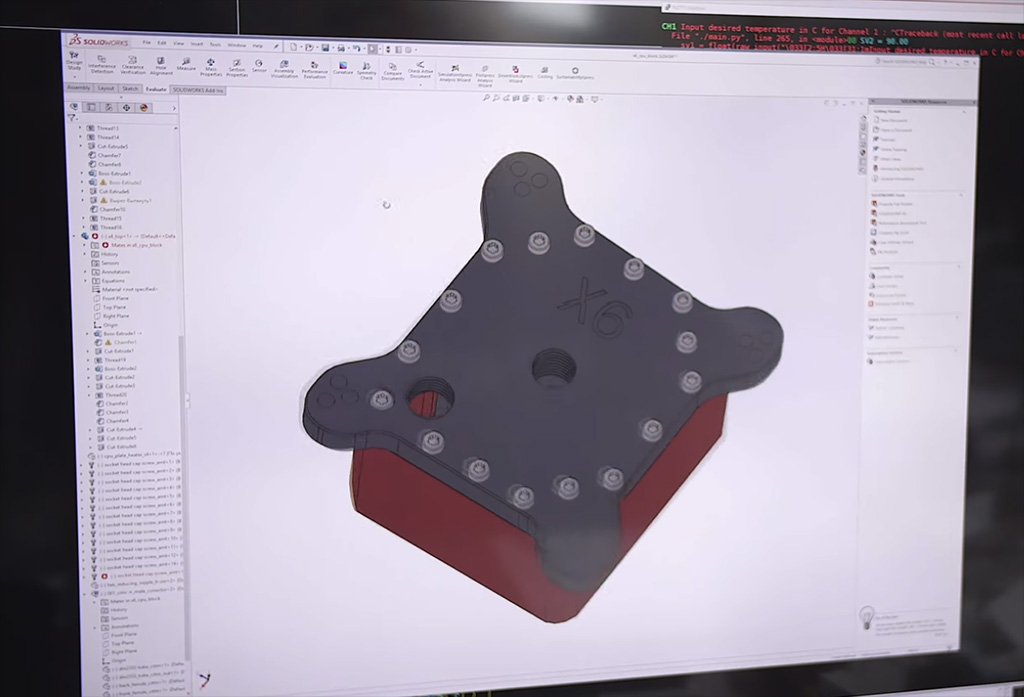Open Assembly Visualization
This screenshot has width=1024, height=697.
point(284,69)
